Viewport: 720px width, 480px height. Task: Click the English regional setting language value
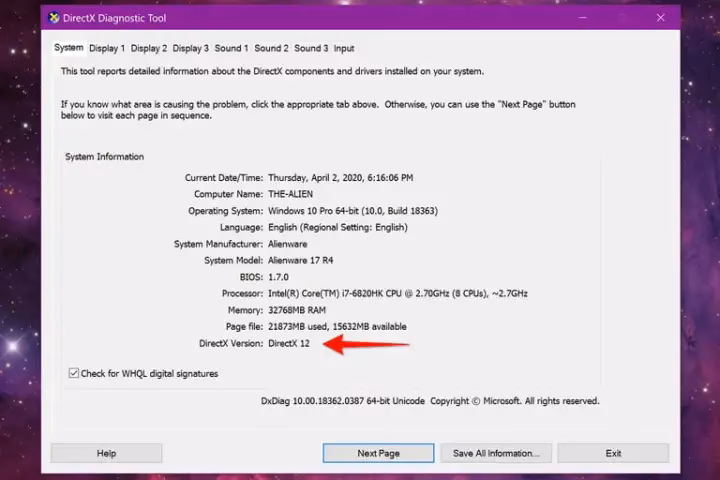[x=338, y=227]
